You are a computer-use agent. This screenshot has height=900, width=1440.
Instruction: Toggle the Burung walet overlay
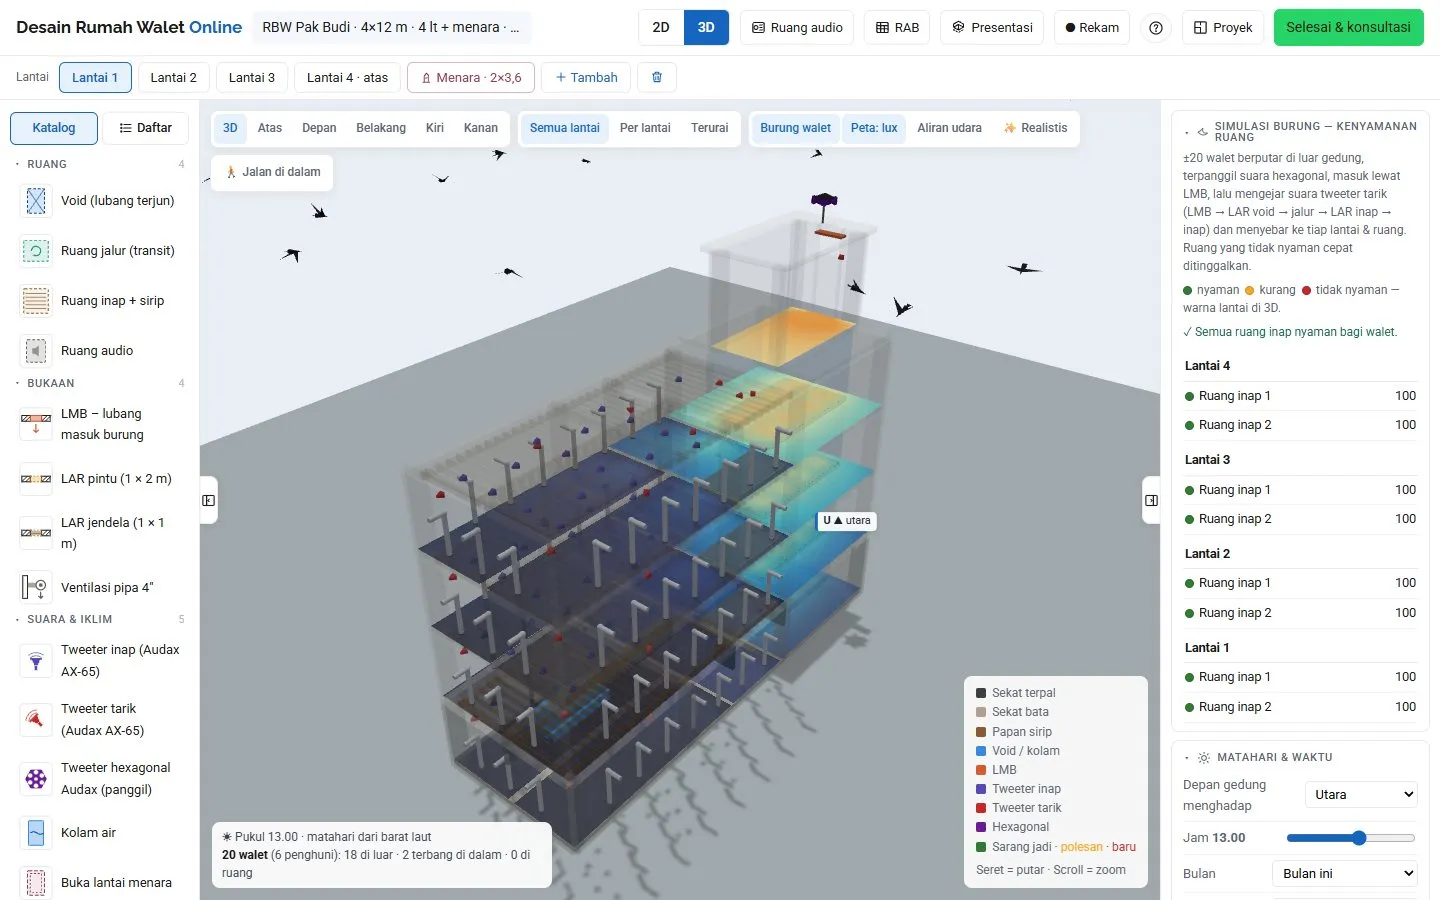point(795,128)
